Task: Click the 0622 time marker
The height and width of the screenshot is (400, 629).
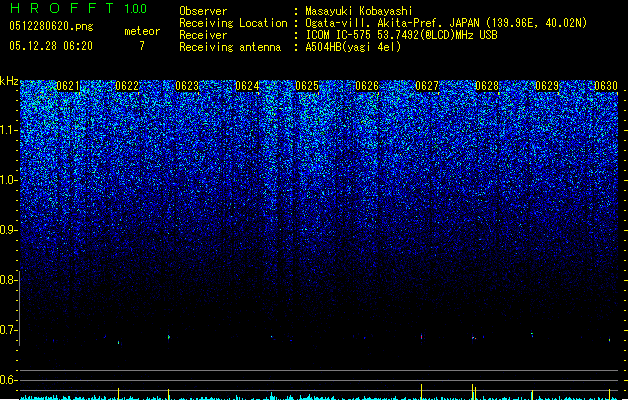Action: click(127, 86)
